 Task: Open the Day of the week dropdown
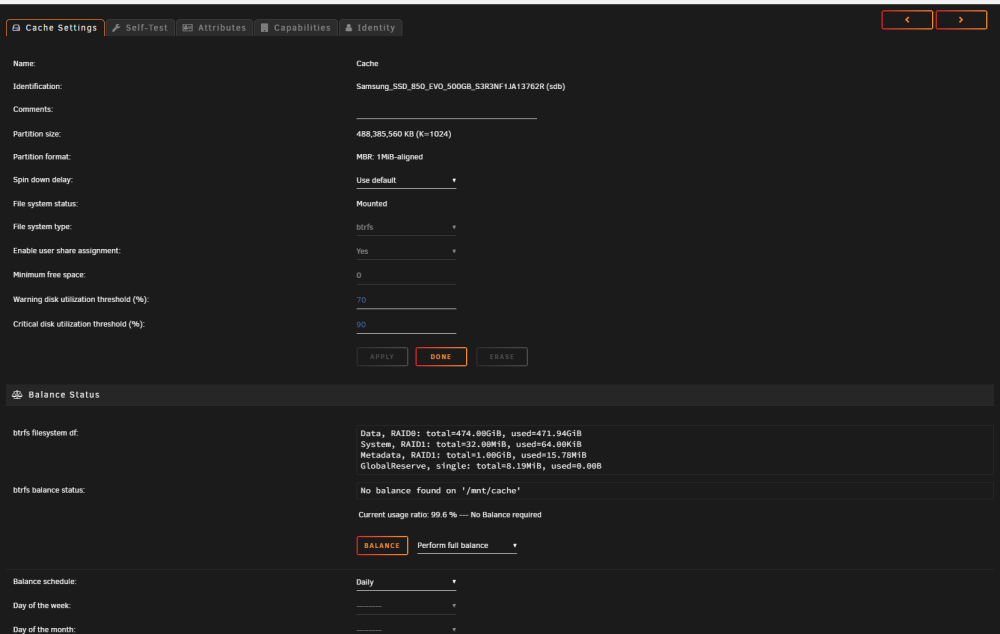(x=406, y=606)
